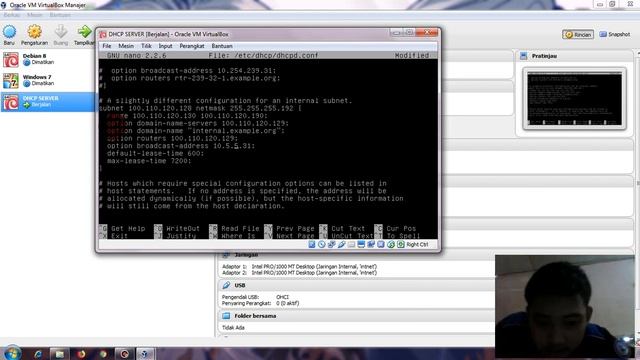This screenshot has height=360, width=640.
Task: Open Chrome from taskbar
Action: (103, 354)
